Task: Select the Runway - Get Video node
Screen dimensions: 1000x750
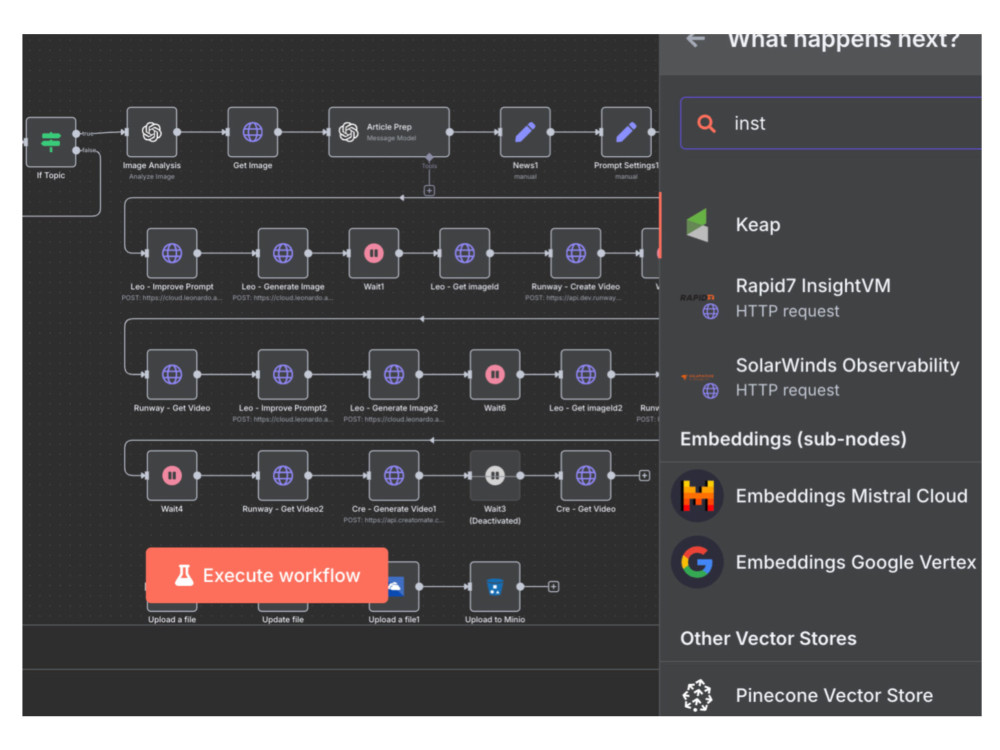Action: (x=172, y=374)
